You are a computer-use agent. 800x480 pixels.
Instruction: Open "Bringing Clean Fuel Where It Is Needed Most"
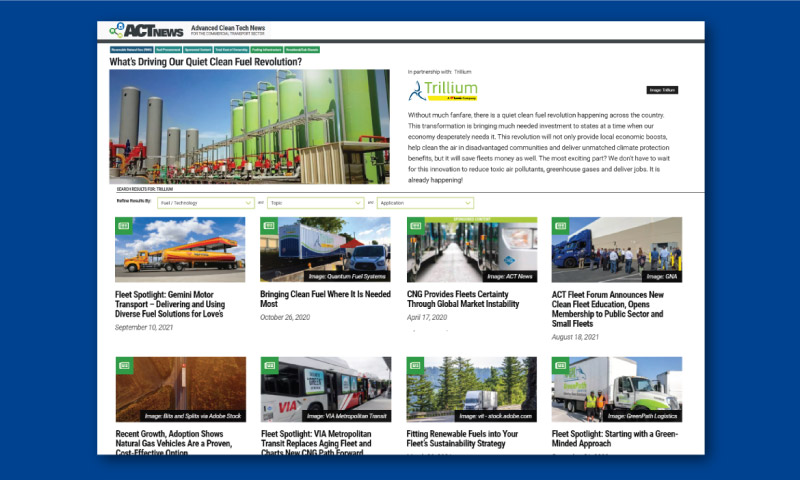[326, 299]
